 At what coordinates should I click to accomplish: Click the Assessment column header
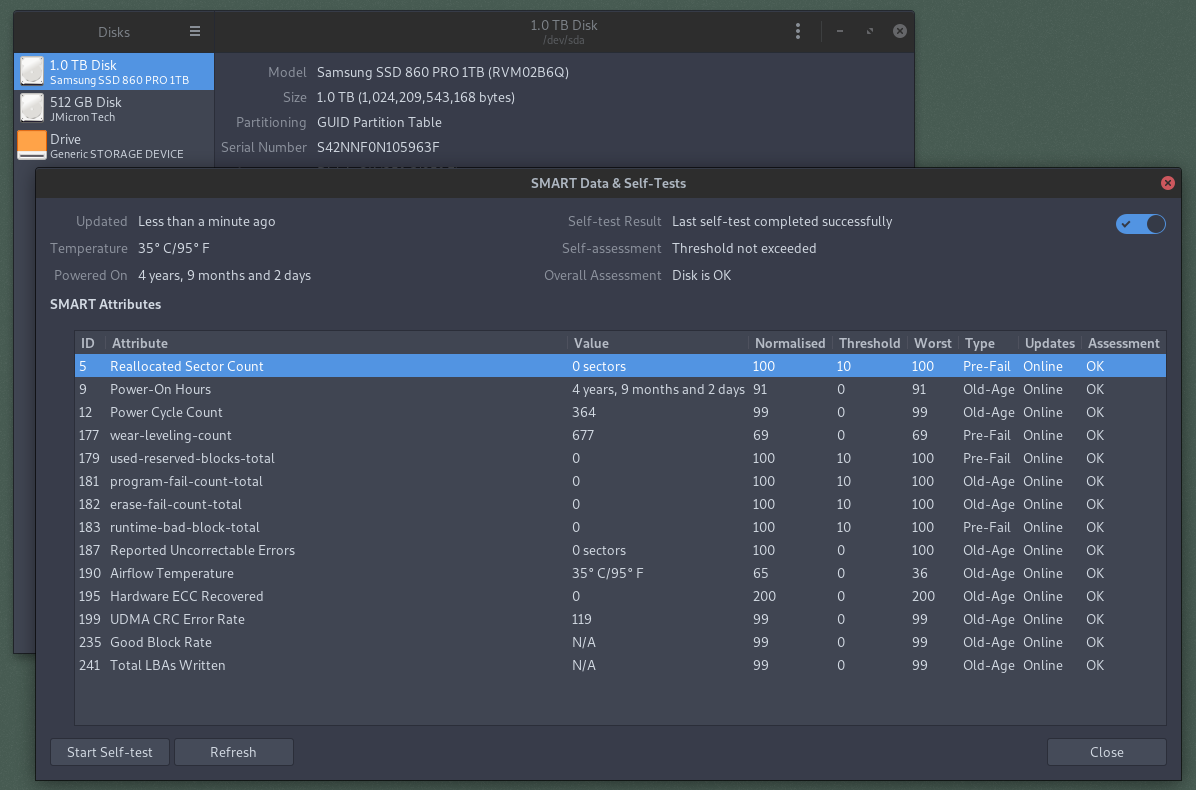pyautogui.click(x=1124, y=343)
